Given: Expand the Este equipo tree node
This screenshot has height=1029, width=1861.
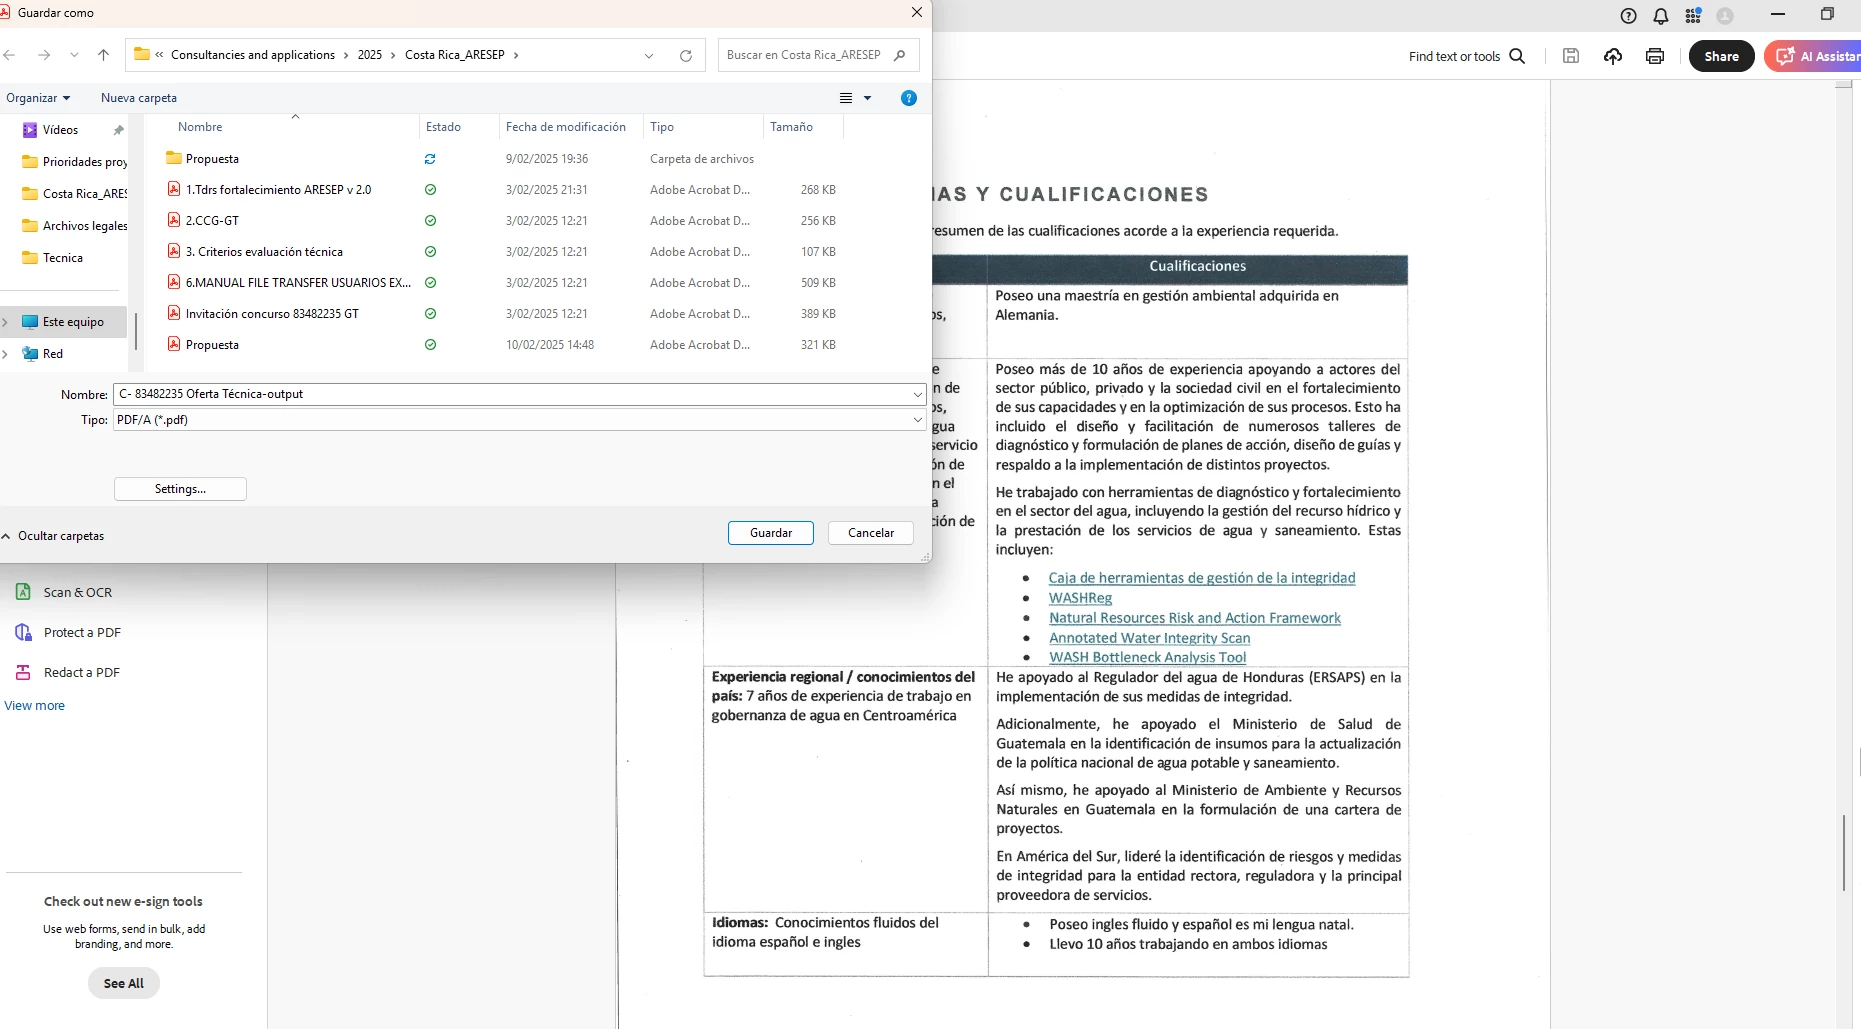Looking at the screenshot, I should [6, 322].
